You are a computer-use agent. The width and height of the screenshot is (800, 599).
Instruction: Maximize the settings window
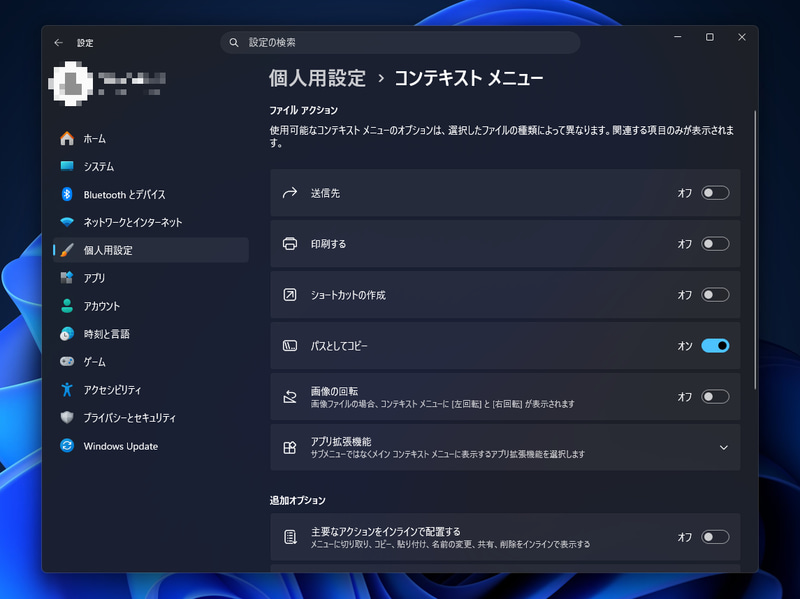click(710, 37)
